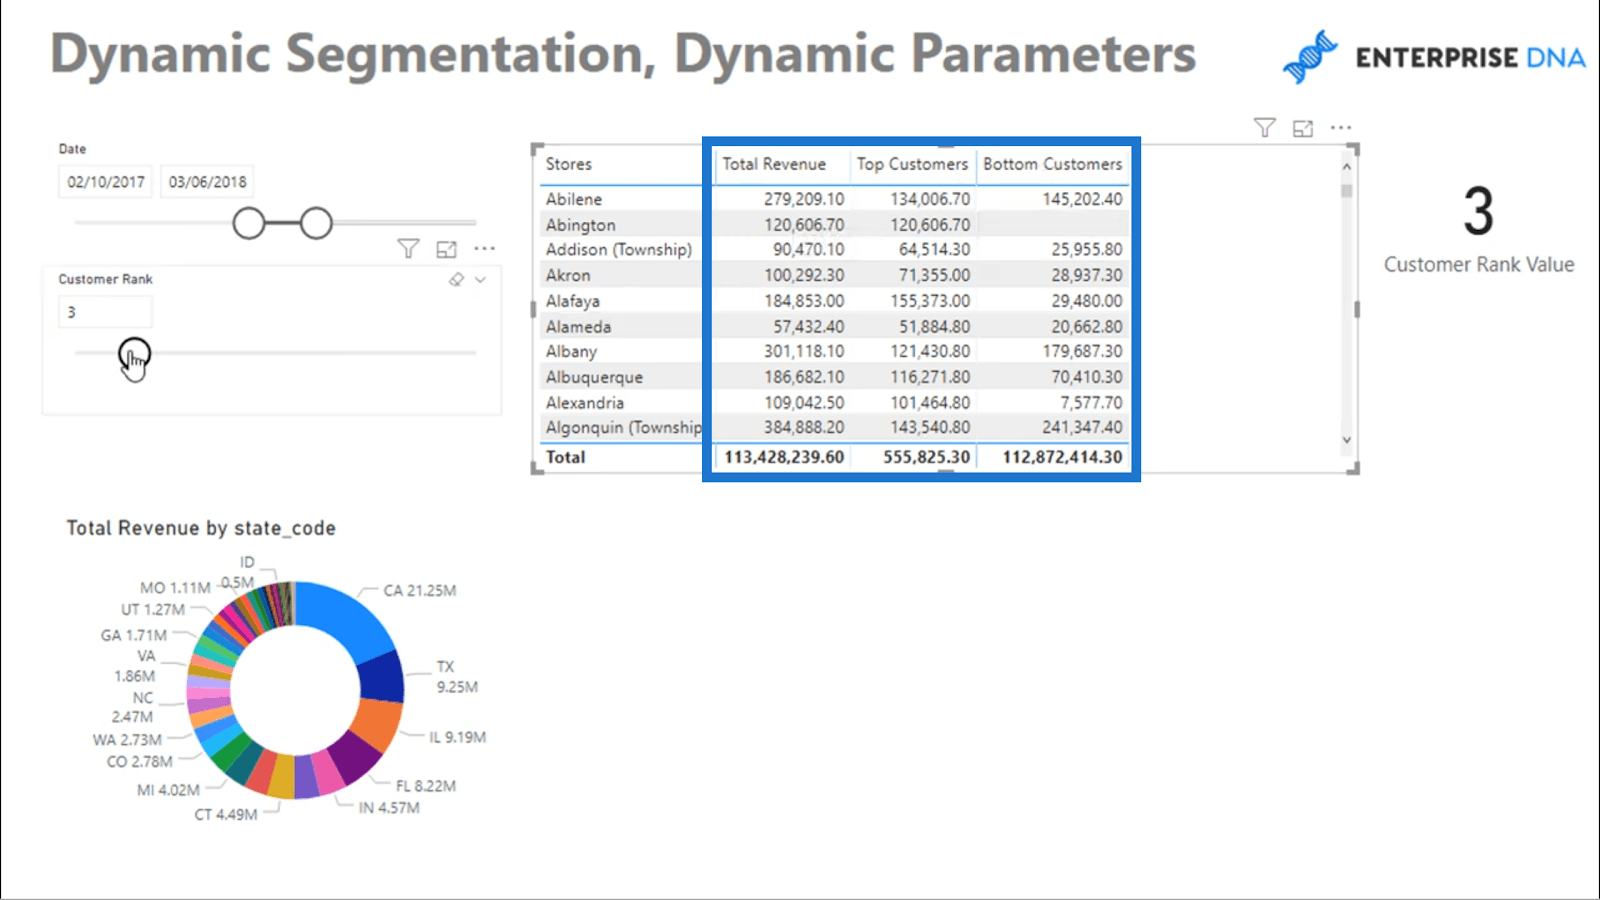Click the UT 1.27M data label
This screenshot has height=900, width=1600.
[153, 610]
